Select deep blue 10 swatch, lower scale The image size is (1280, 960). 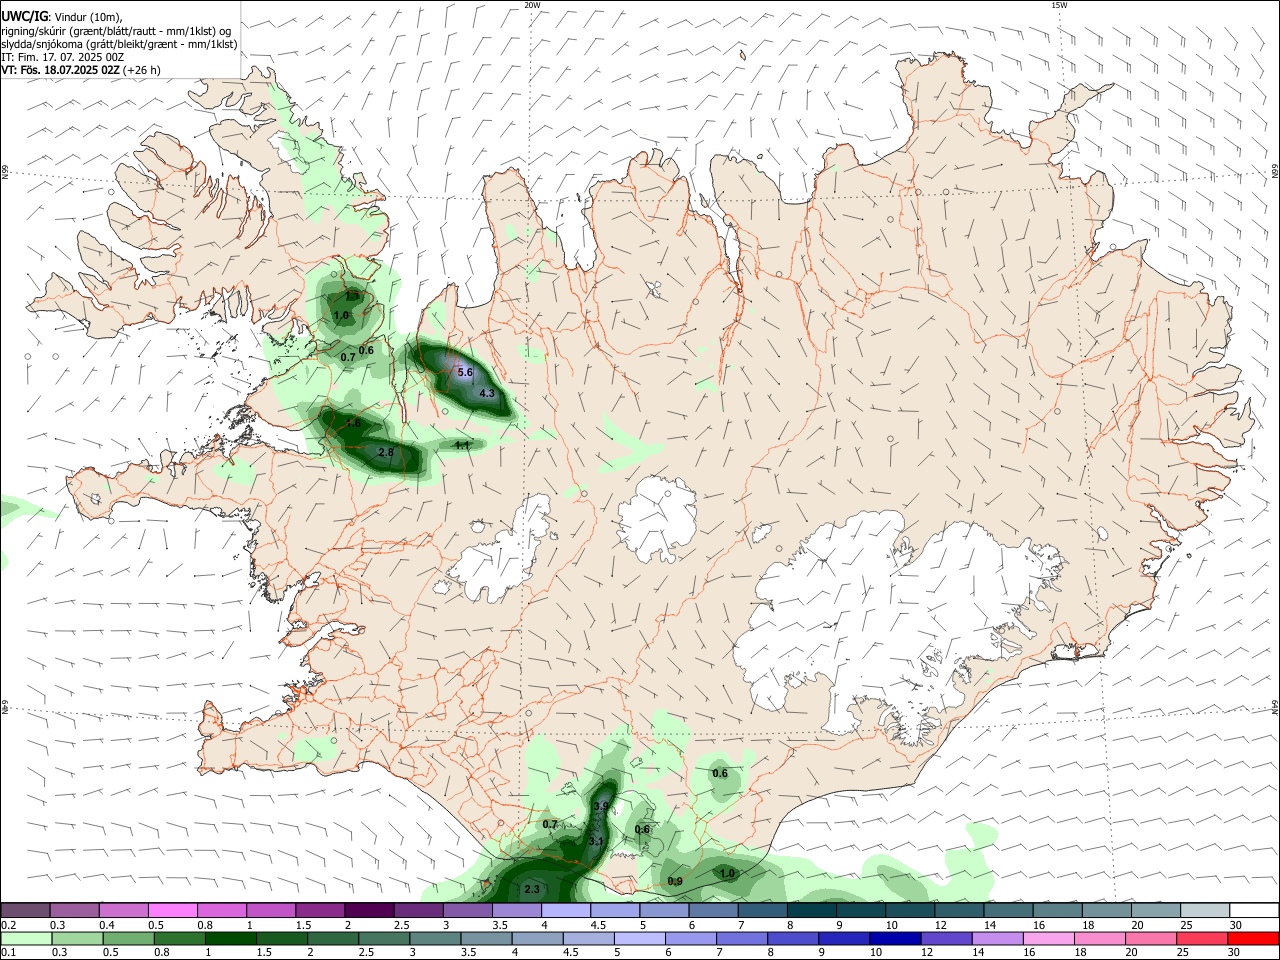tap(894, 938)
